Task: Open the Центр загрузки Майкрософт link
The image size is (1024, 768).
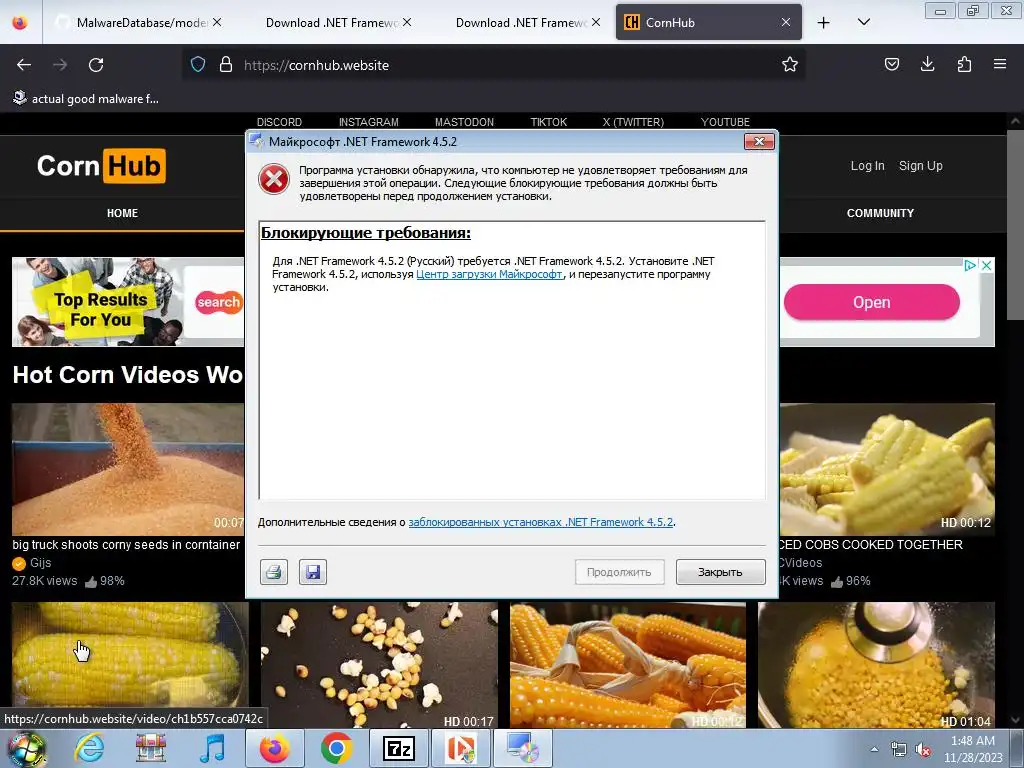Action: pyautogui.click(x=489, y=274)
